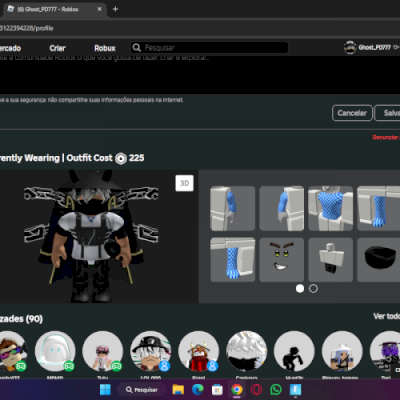
Task: Click the magnifier icon in Roblox search
Action: point(137,48)
